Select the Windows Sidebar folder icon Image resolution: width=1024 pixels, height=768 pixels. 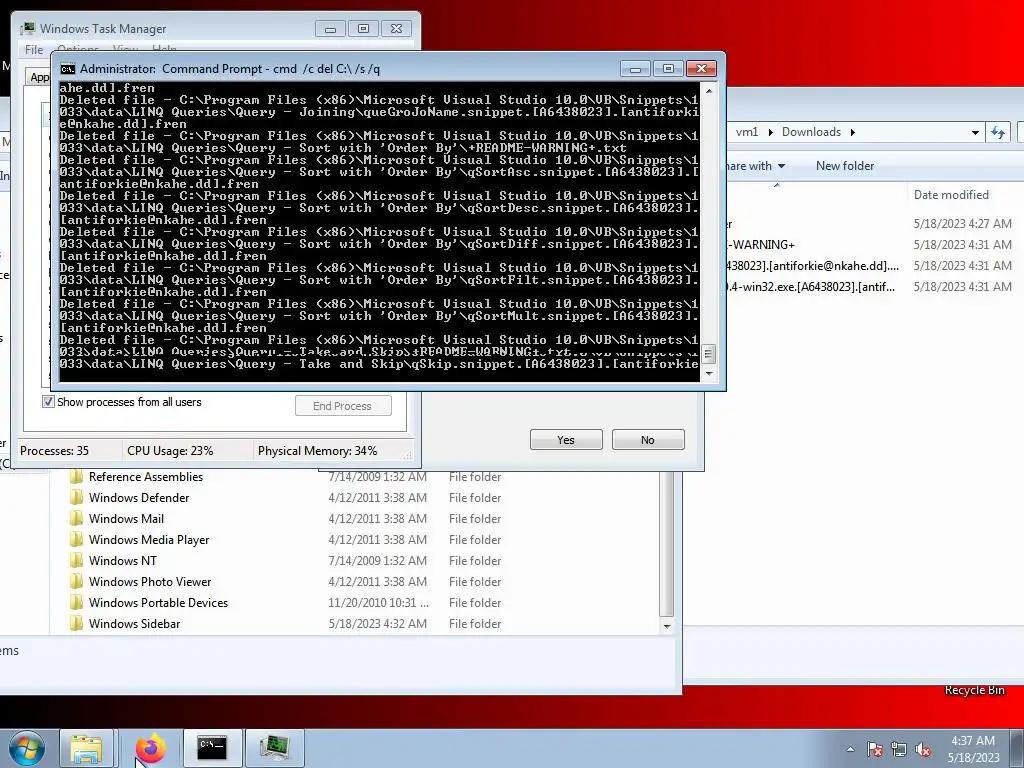click(x=76, y=623)
